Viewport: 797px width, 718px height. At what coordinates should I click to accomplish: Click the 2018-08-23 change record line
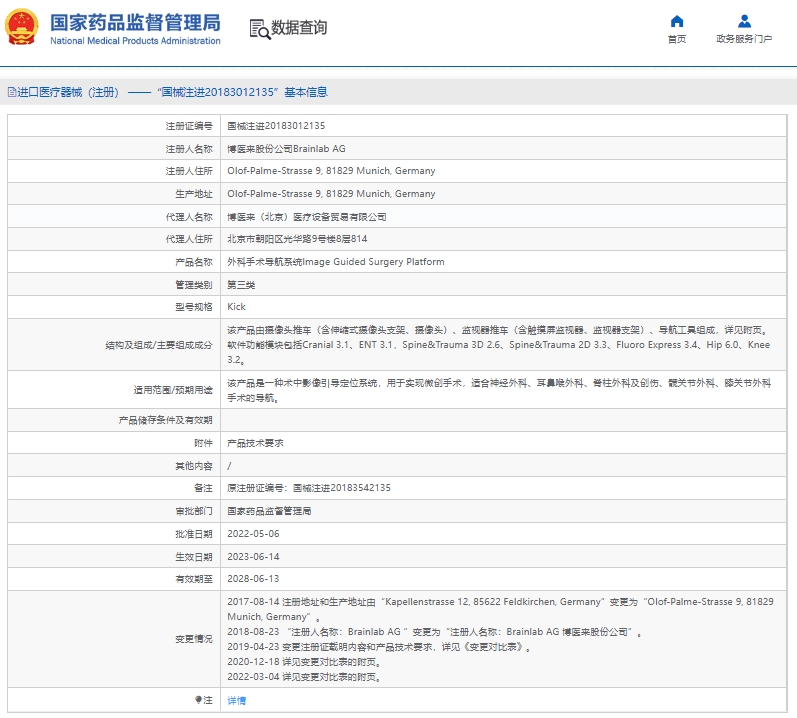point(434,632)
